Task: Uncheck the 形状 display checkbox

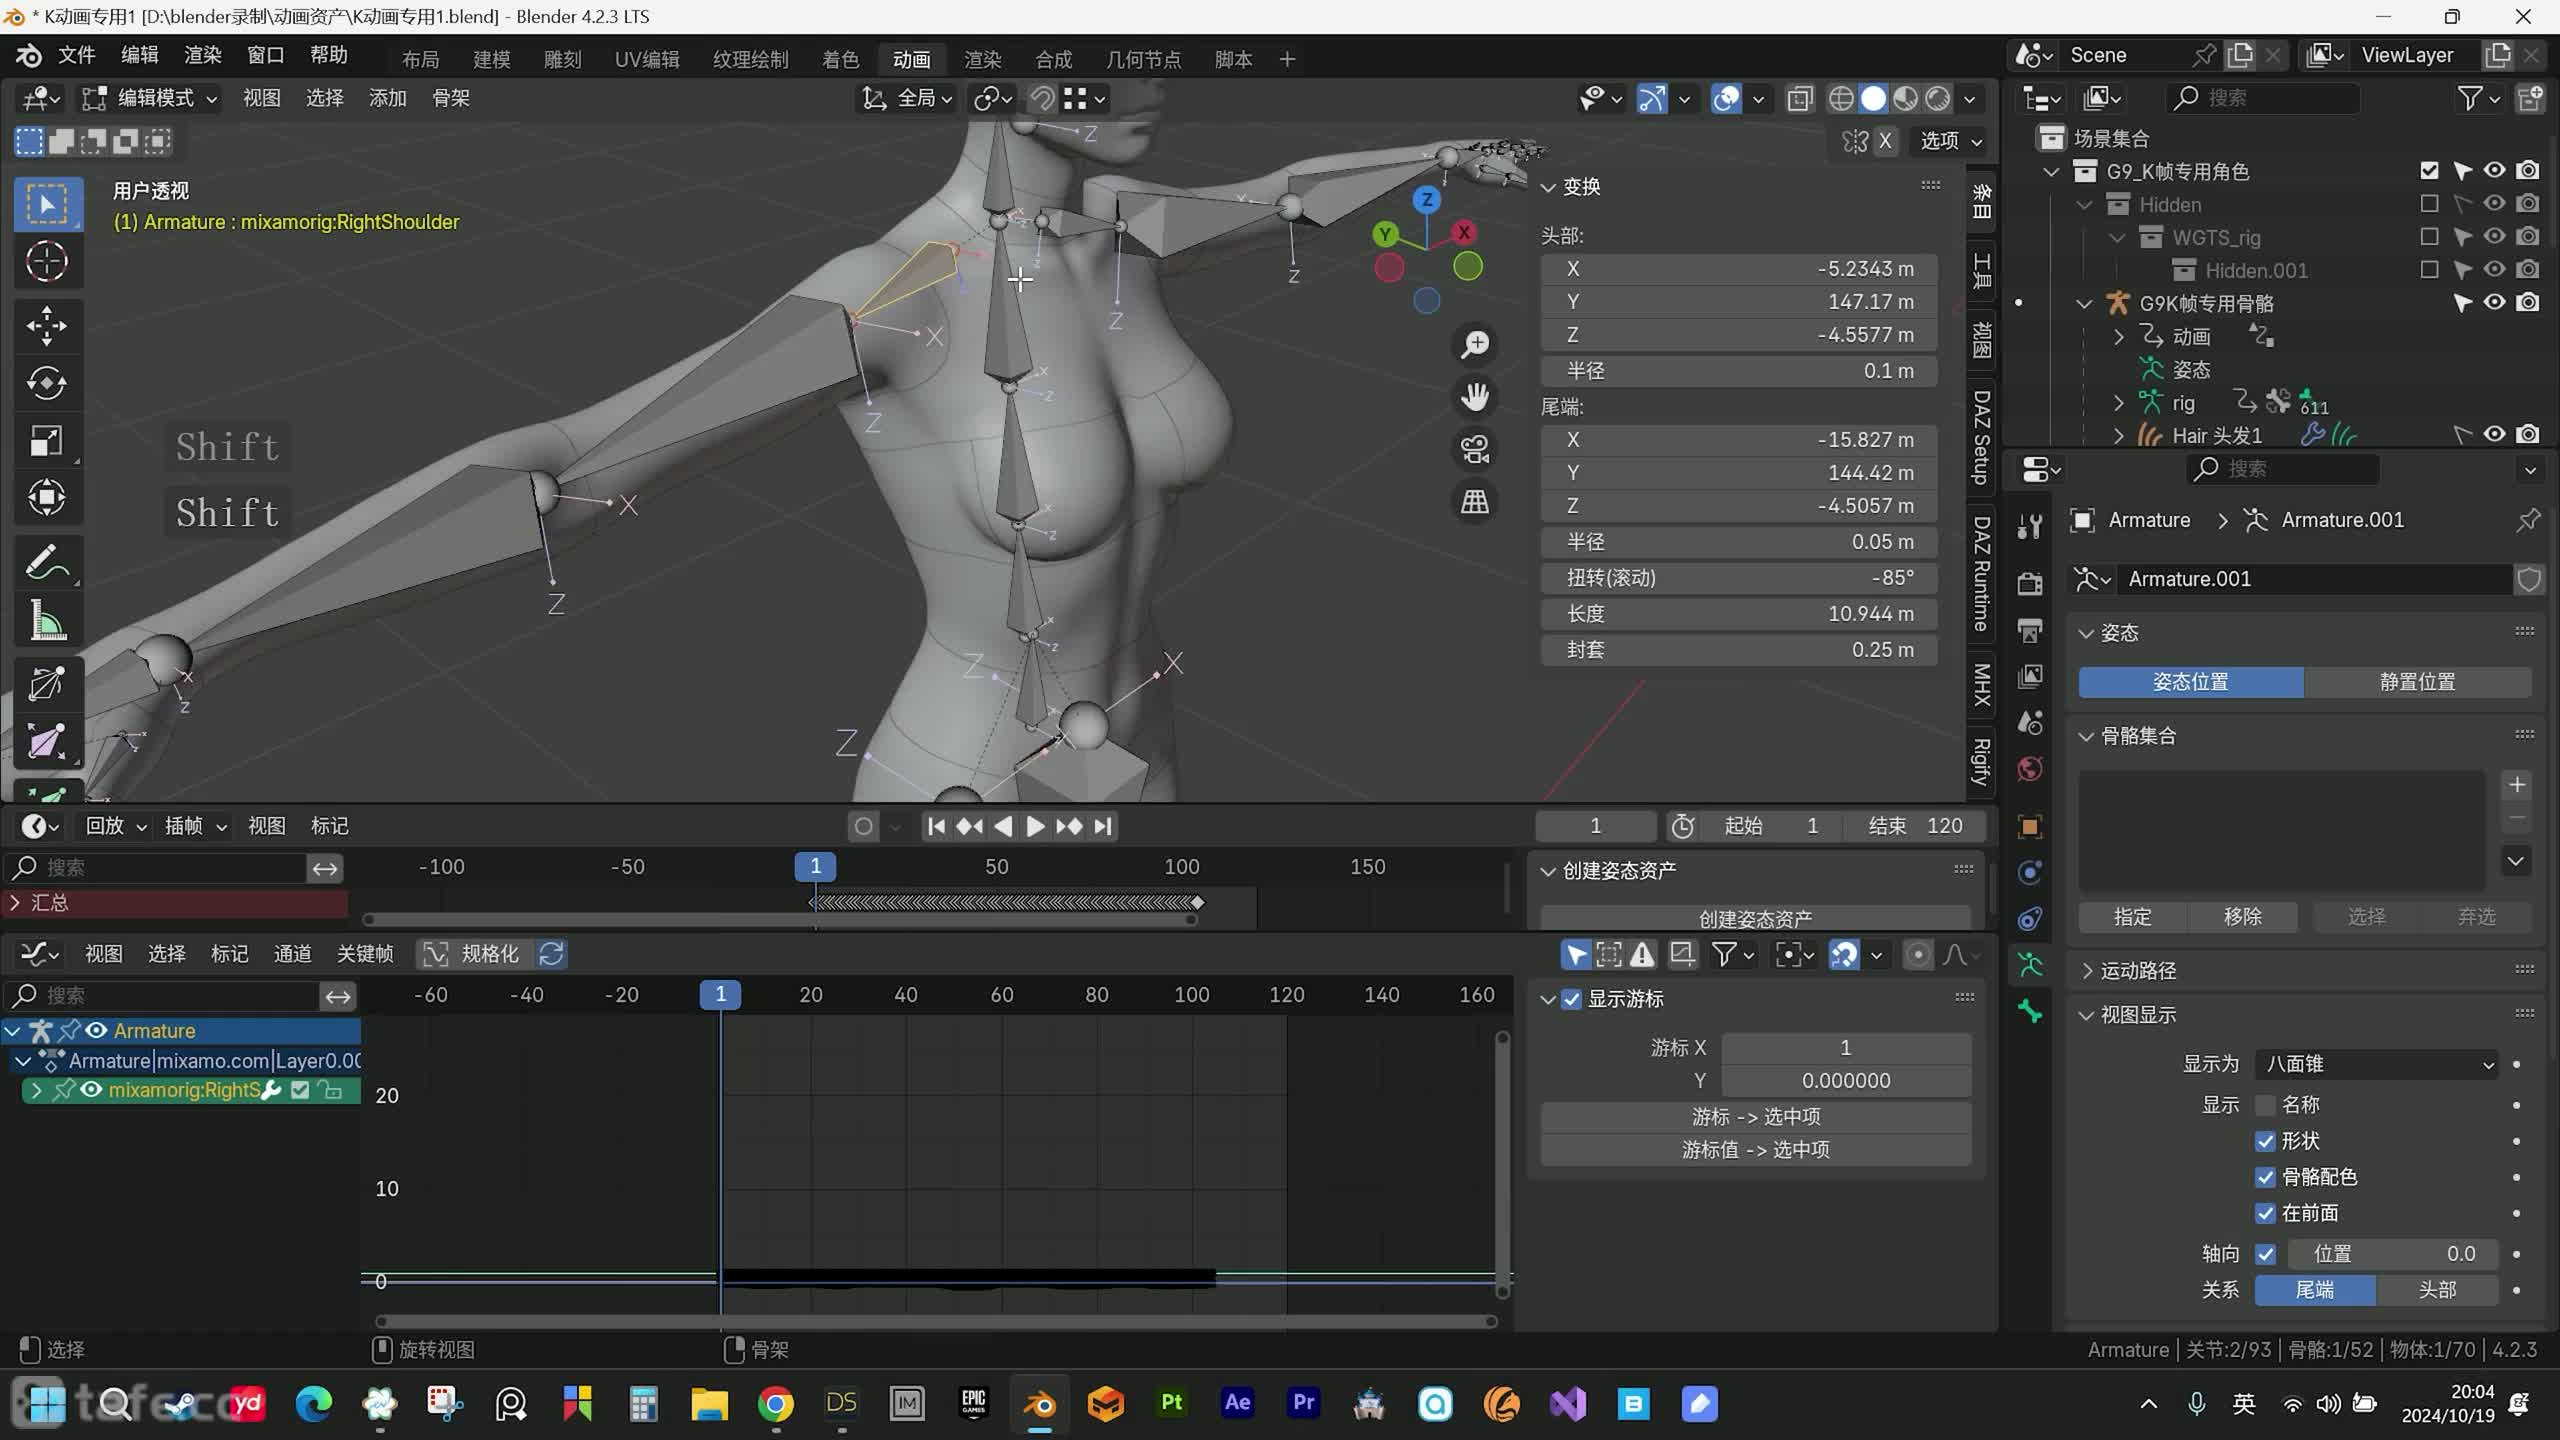Action: click(x=2265, y=1141)
